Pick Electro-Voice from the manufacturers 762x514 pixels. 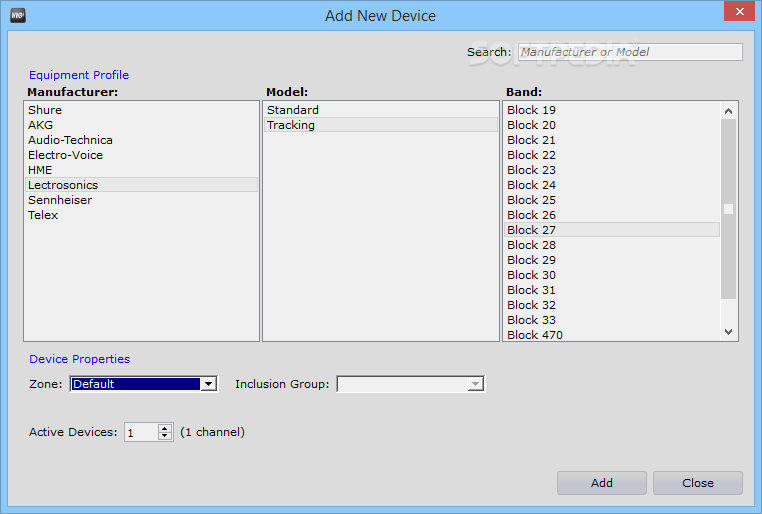coord(141,155)
